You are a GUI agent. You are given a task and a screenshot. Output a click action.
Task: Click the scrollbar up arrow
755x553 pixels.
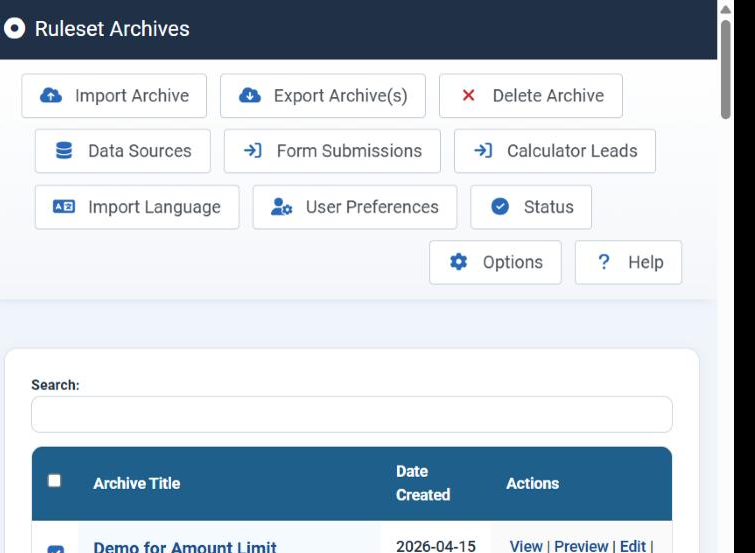click(x=726, y=10)
